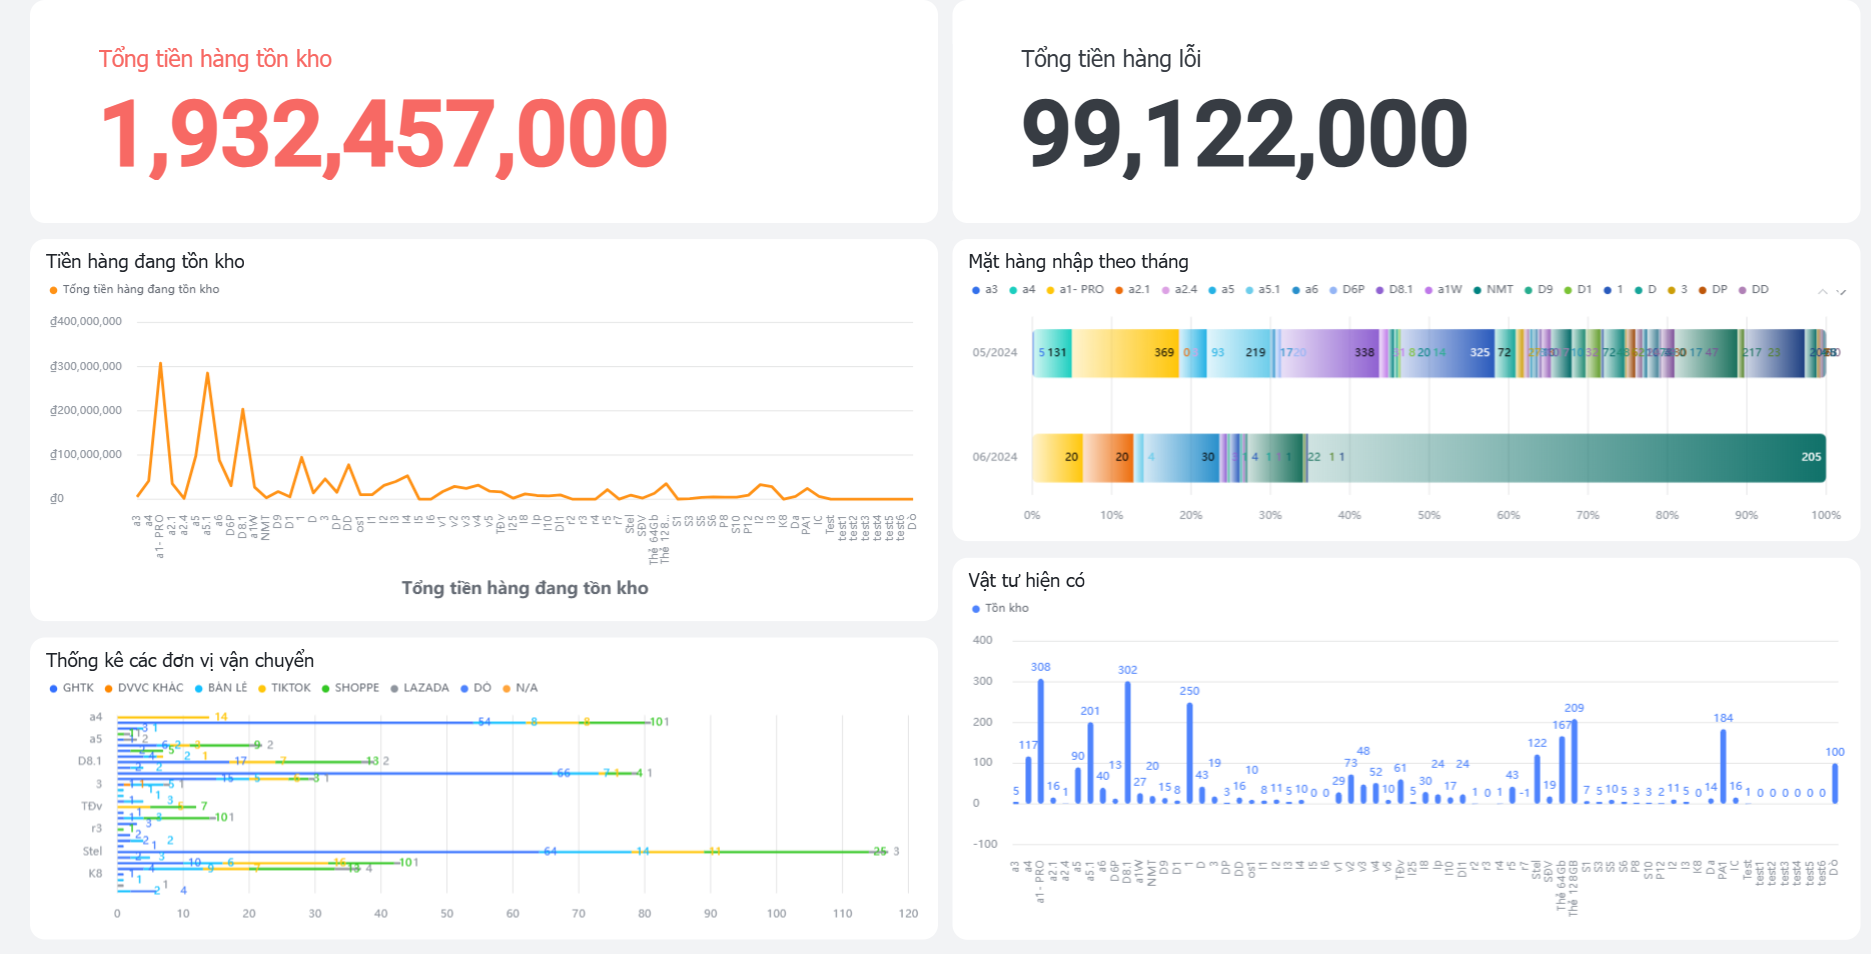Screen dimensions: 1871x954
Task: Click the 219 segment in 05/2024 bar
Action: [1239, 353]
